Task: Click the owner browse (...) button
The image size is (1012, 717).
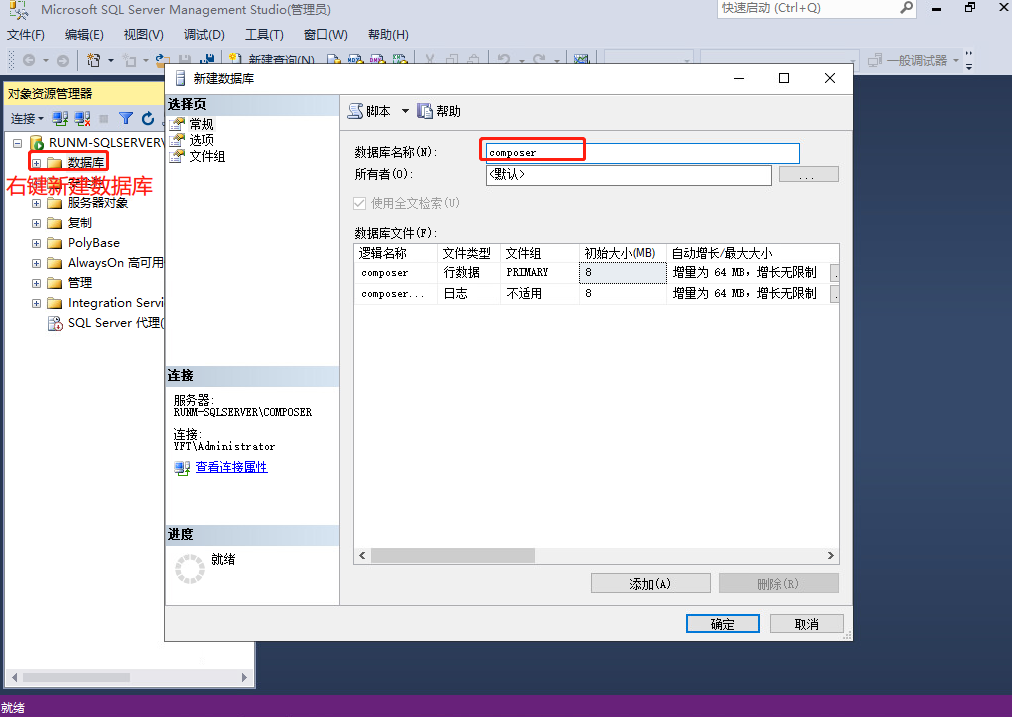Action: pos(809,174)
